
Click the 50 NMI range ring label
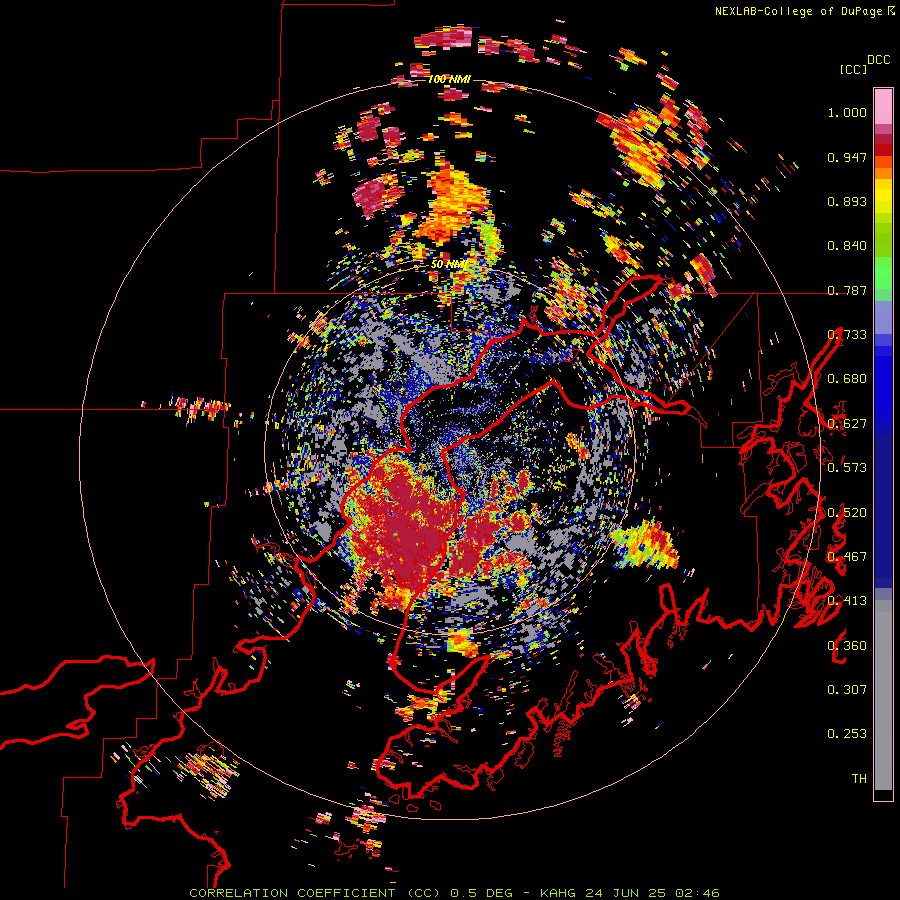pos(448,264)
